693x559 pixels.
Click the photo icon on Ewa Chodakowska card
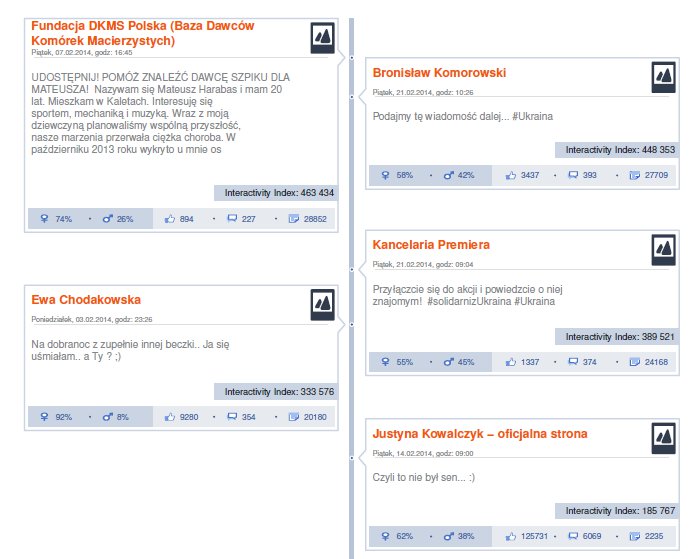[x=323, y=304]
